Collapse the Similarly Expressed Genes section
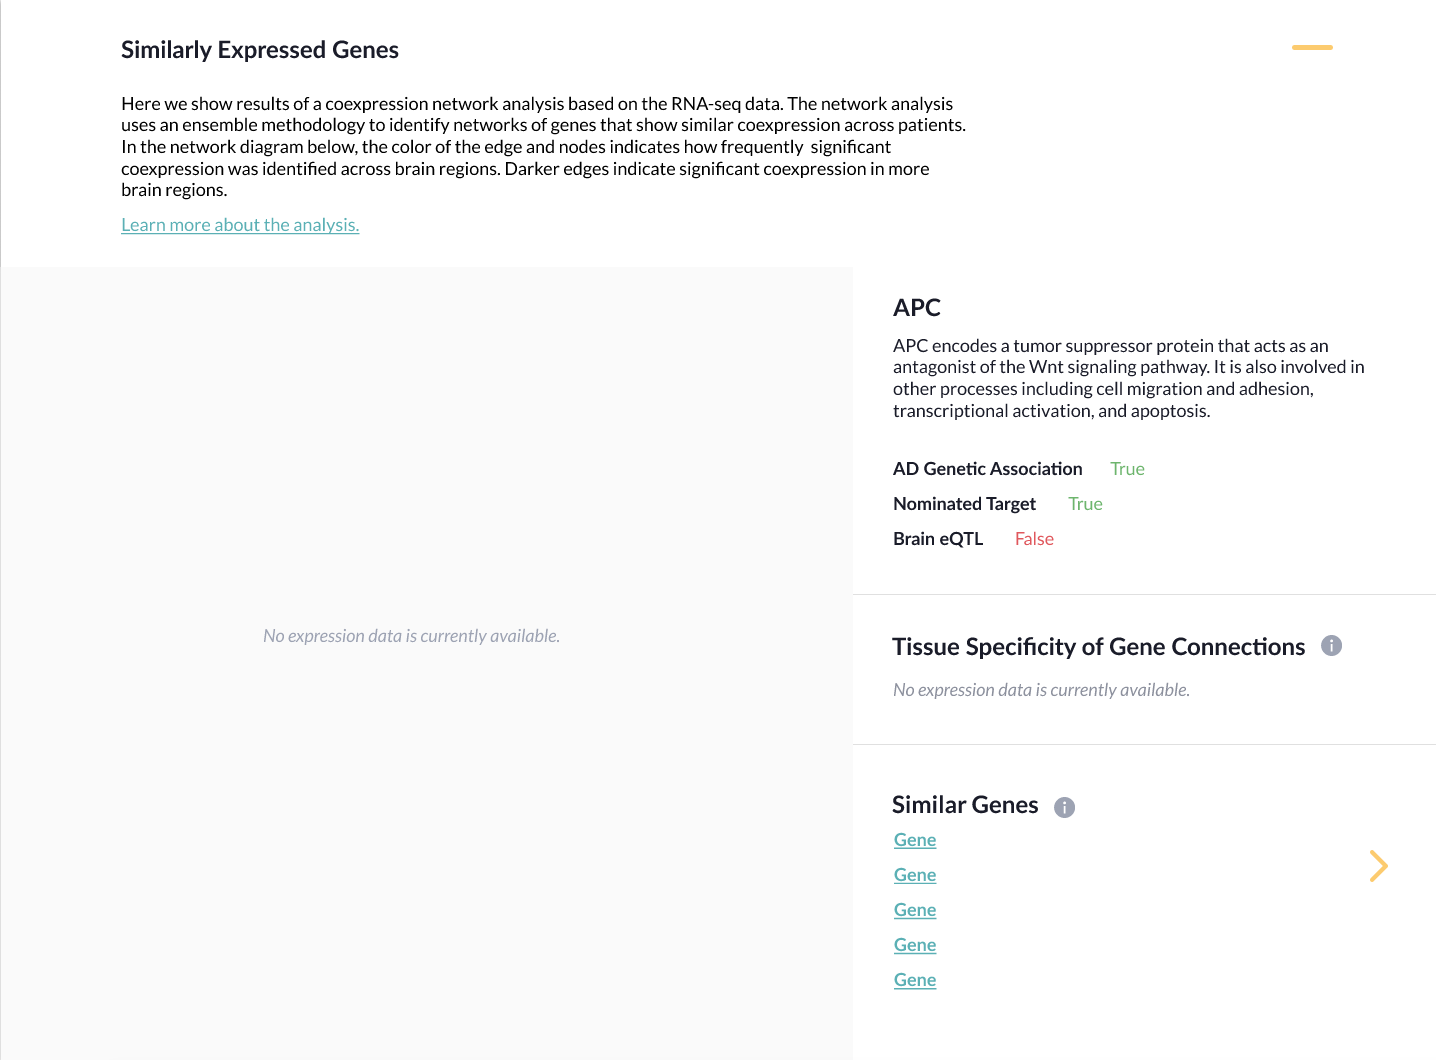 pos(1311,47)
